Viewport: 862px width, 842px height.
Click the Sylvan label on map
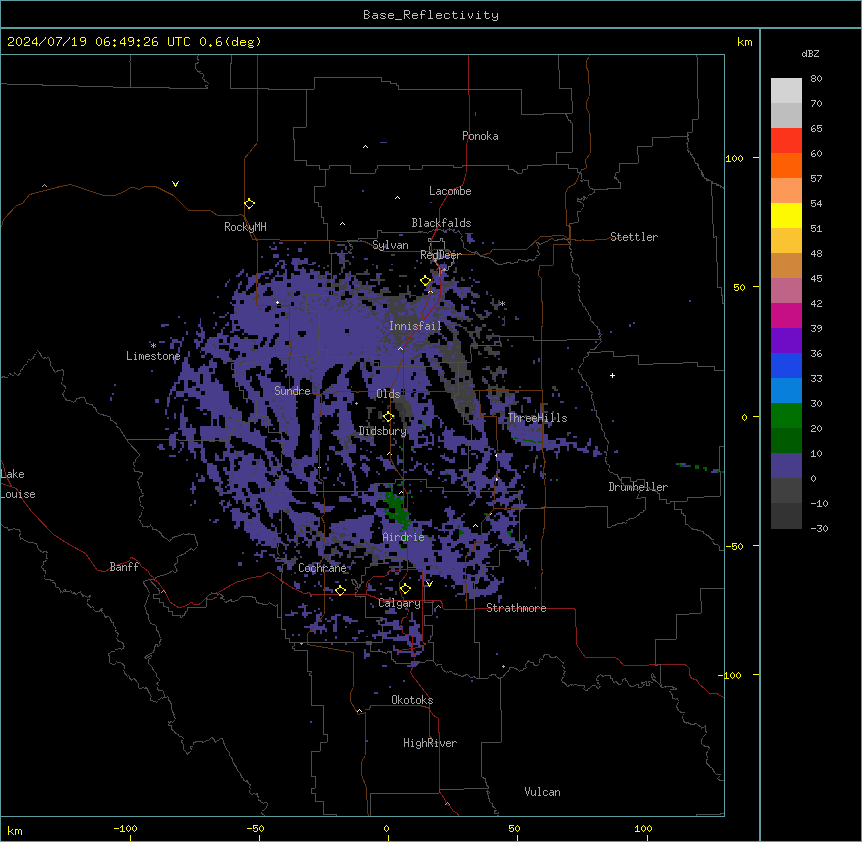(390, 245)
